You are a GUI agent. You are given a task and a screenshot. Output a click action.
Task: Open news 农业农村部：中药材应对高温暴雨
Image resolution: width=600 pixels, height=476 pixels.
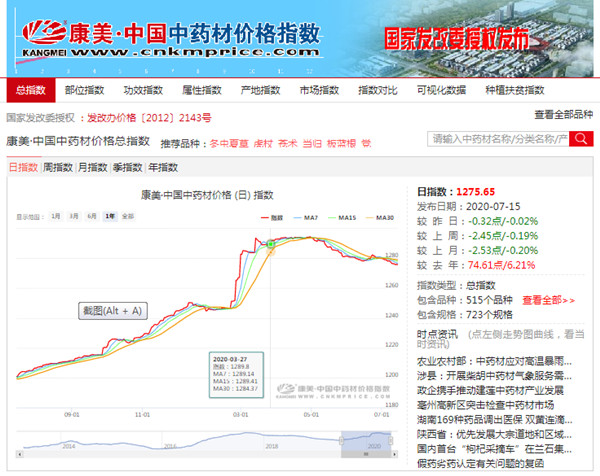pos(494,361)
